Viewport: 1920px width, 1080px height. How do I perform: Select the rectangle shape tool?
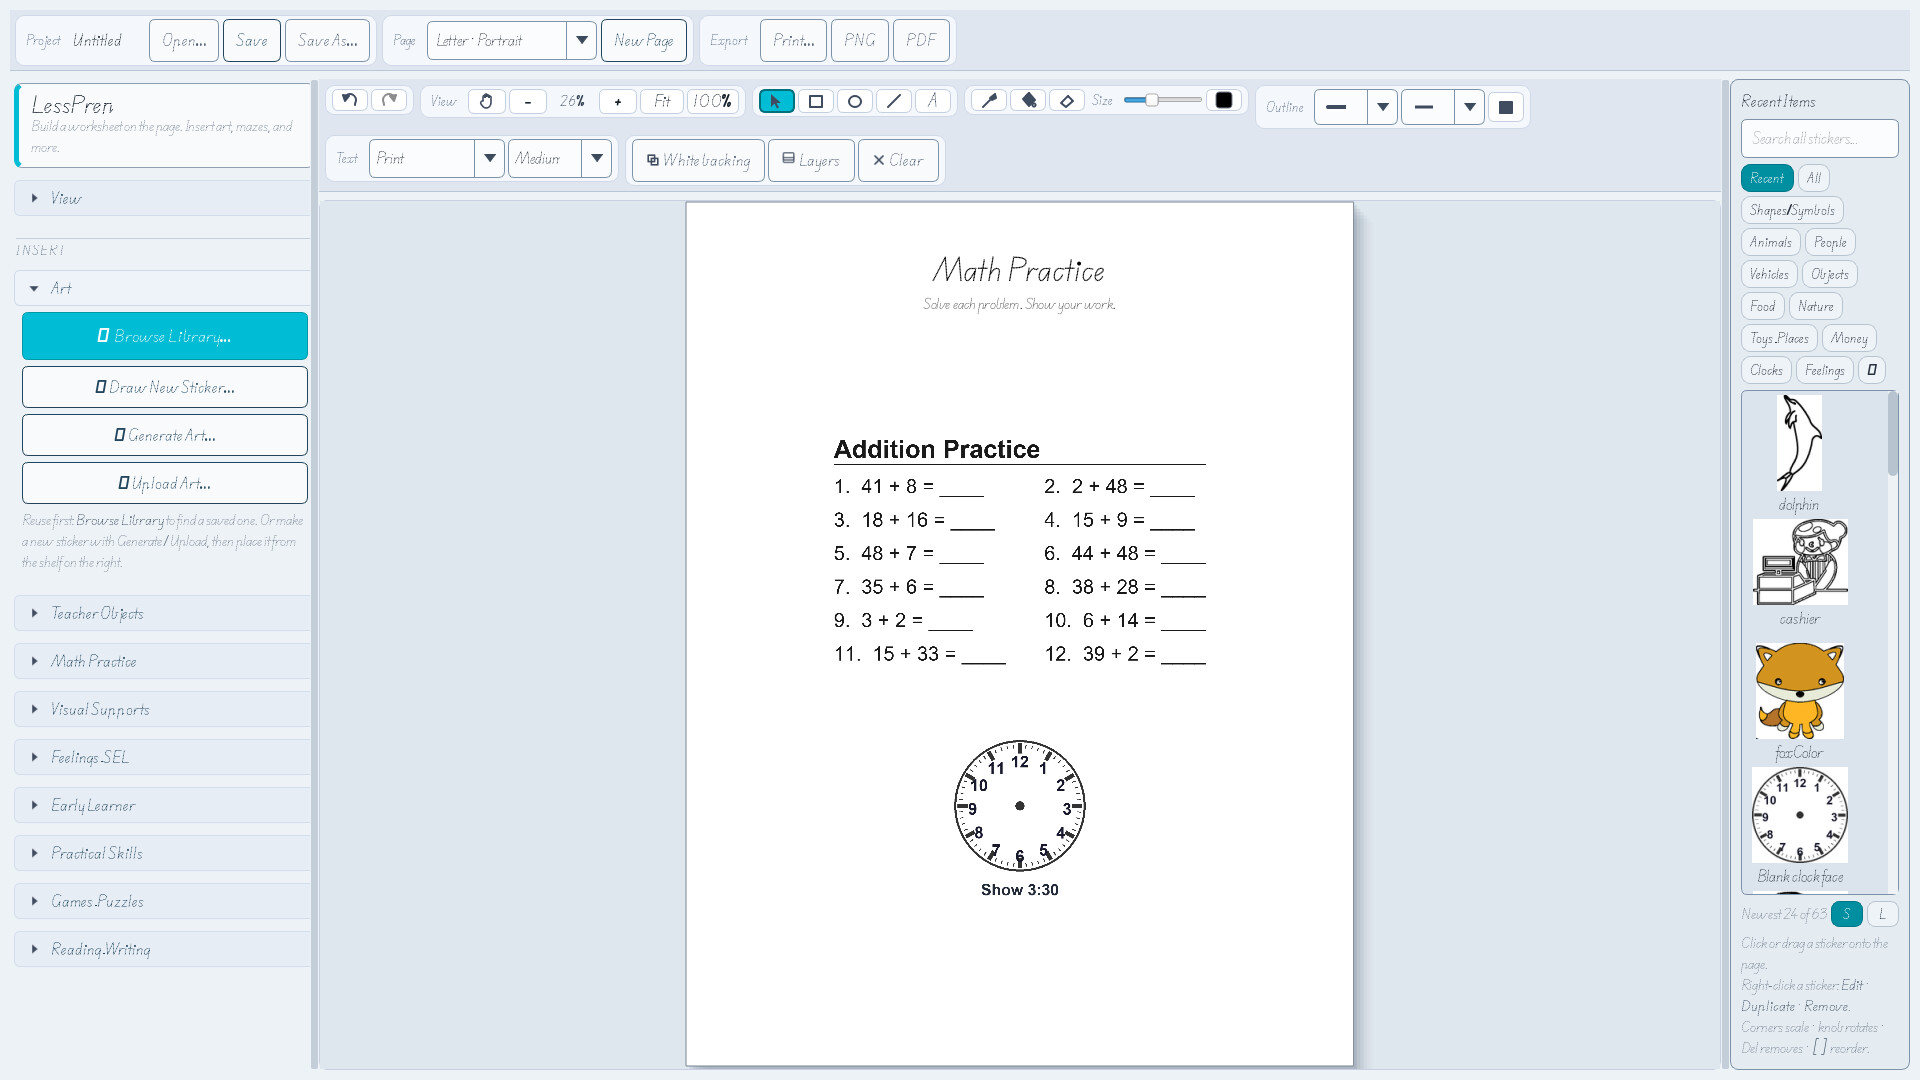(x=816, y=101)
